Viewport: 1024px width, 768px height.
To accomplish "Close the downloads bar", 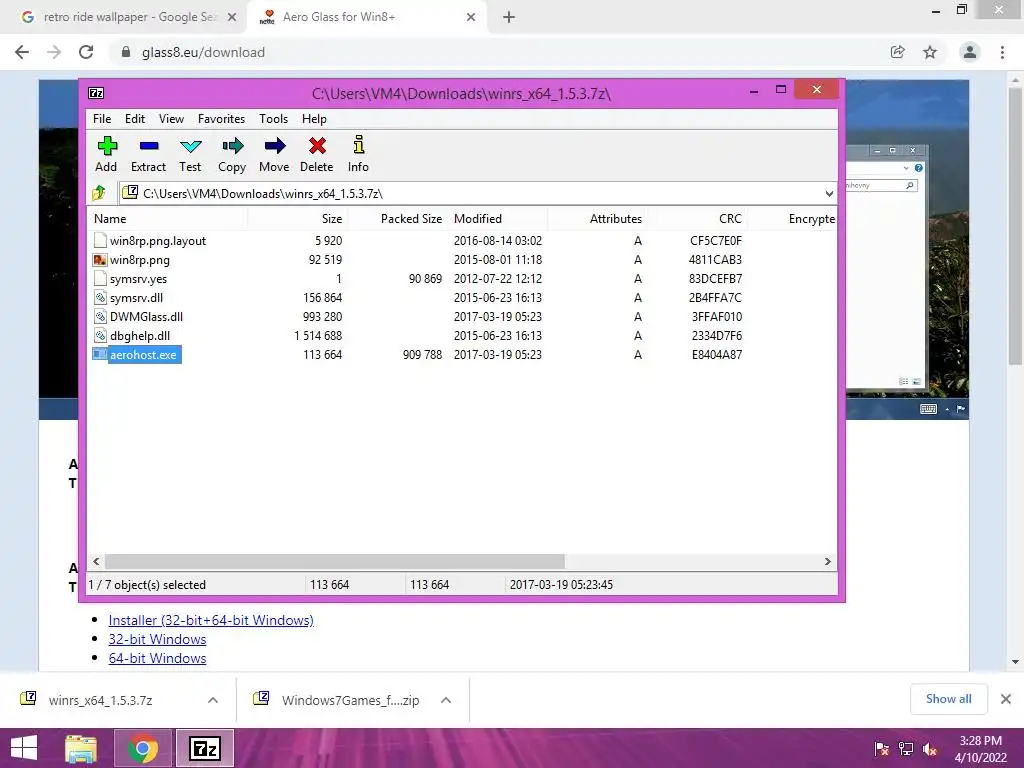I will click(1006, 699).
